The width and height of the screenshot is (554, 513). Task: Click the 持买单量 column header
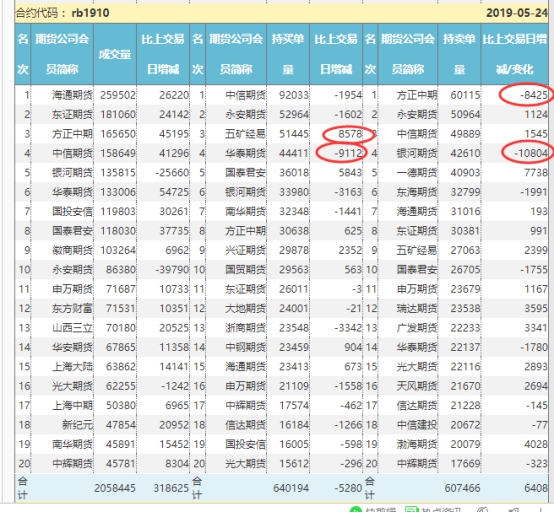(288, 54)
